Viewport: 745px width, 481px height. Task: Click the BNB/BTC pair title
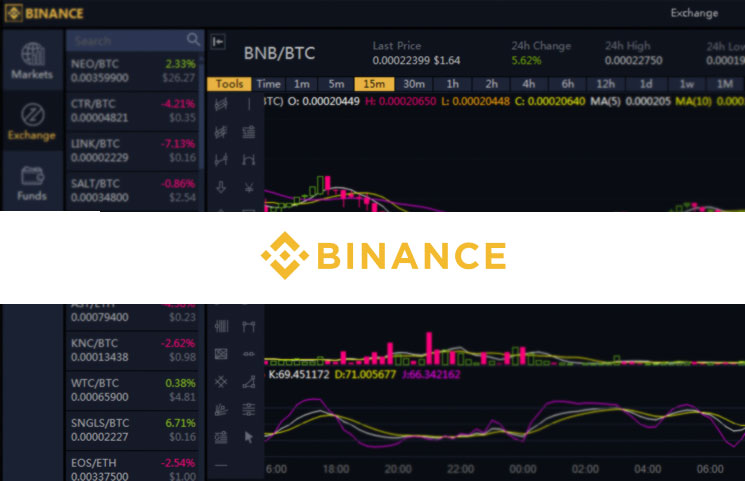279,53
